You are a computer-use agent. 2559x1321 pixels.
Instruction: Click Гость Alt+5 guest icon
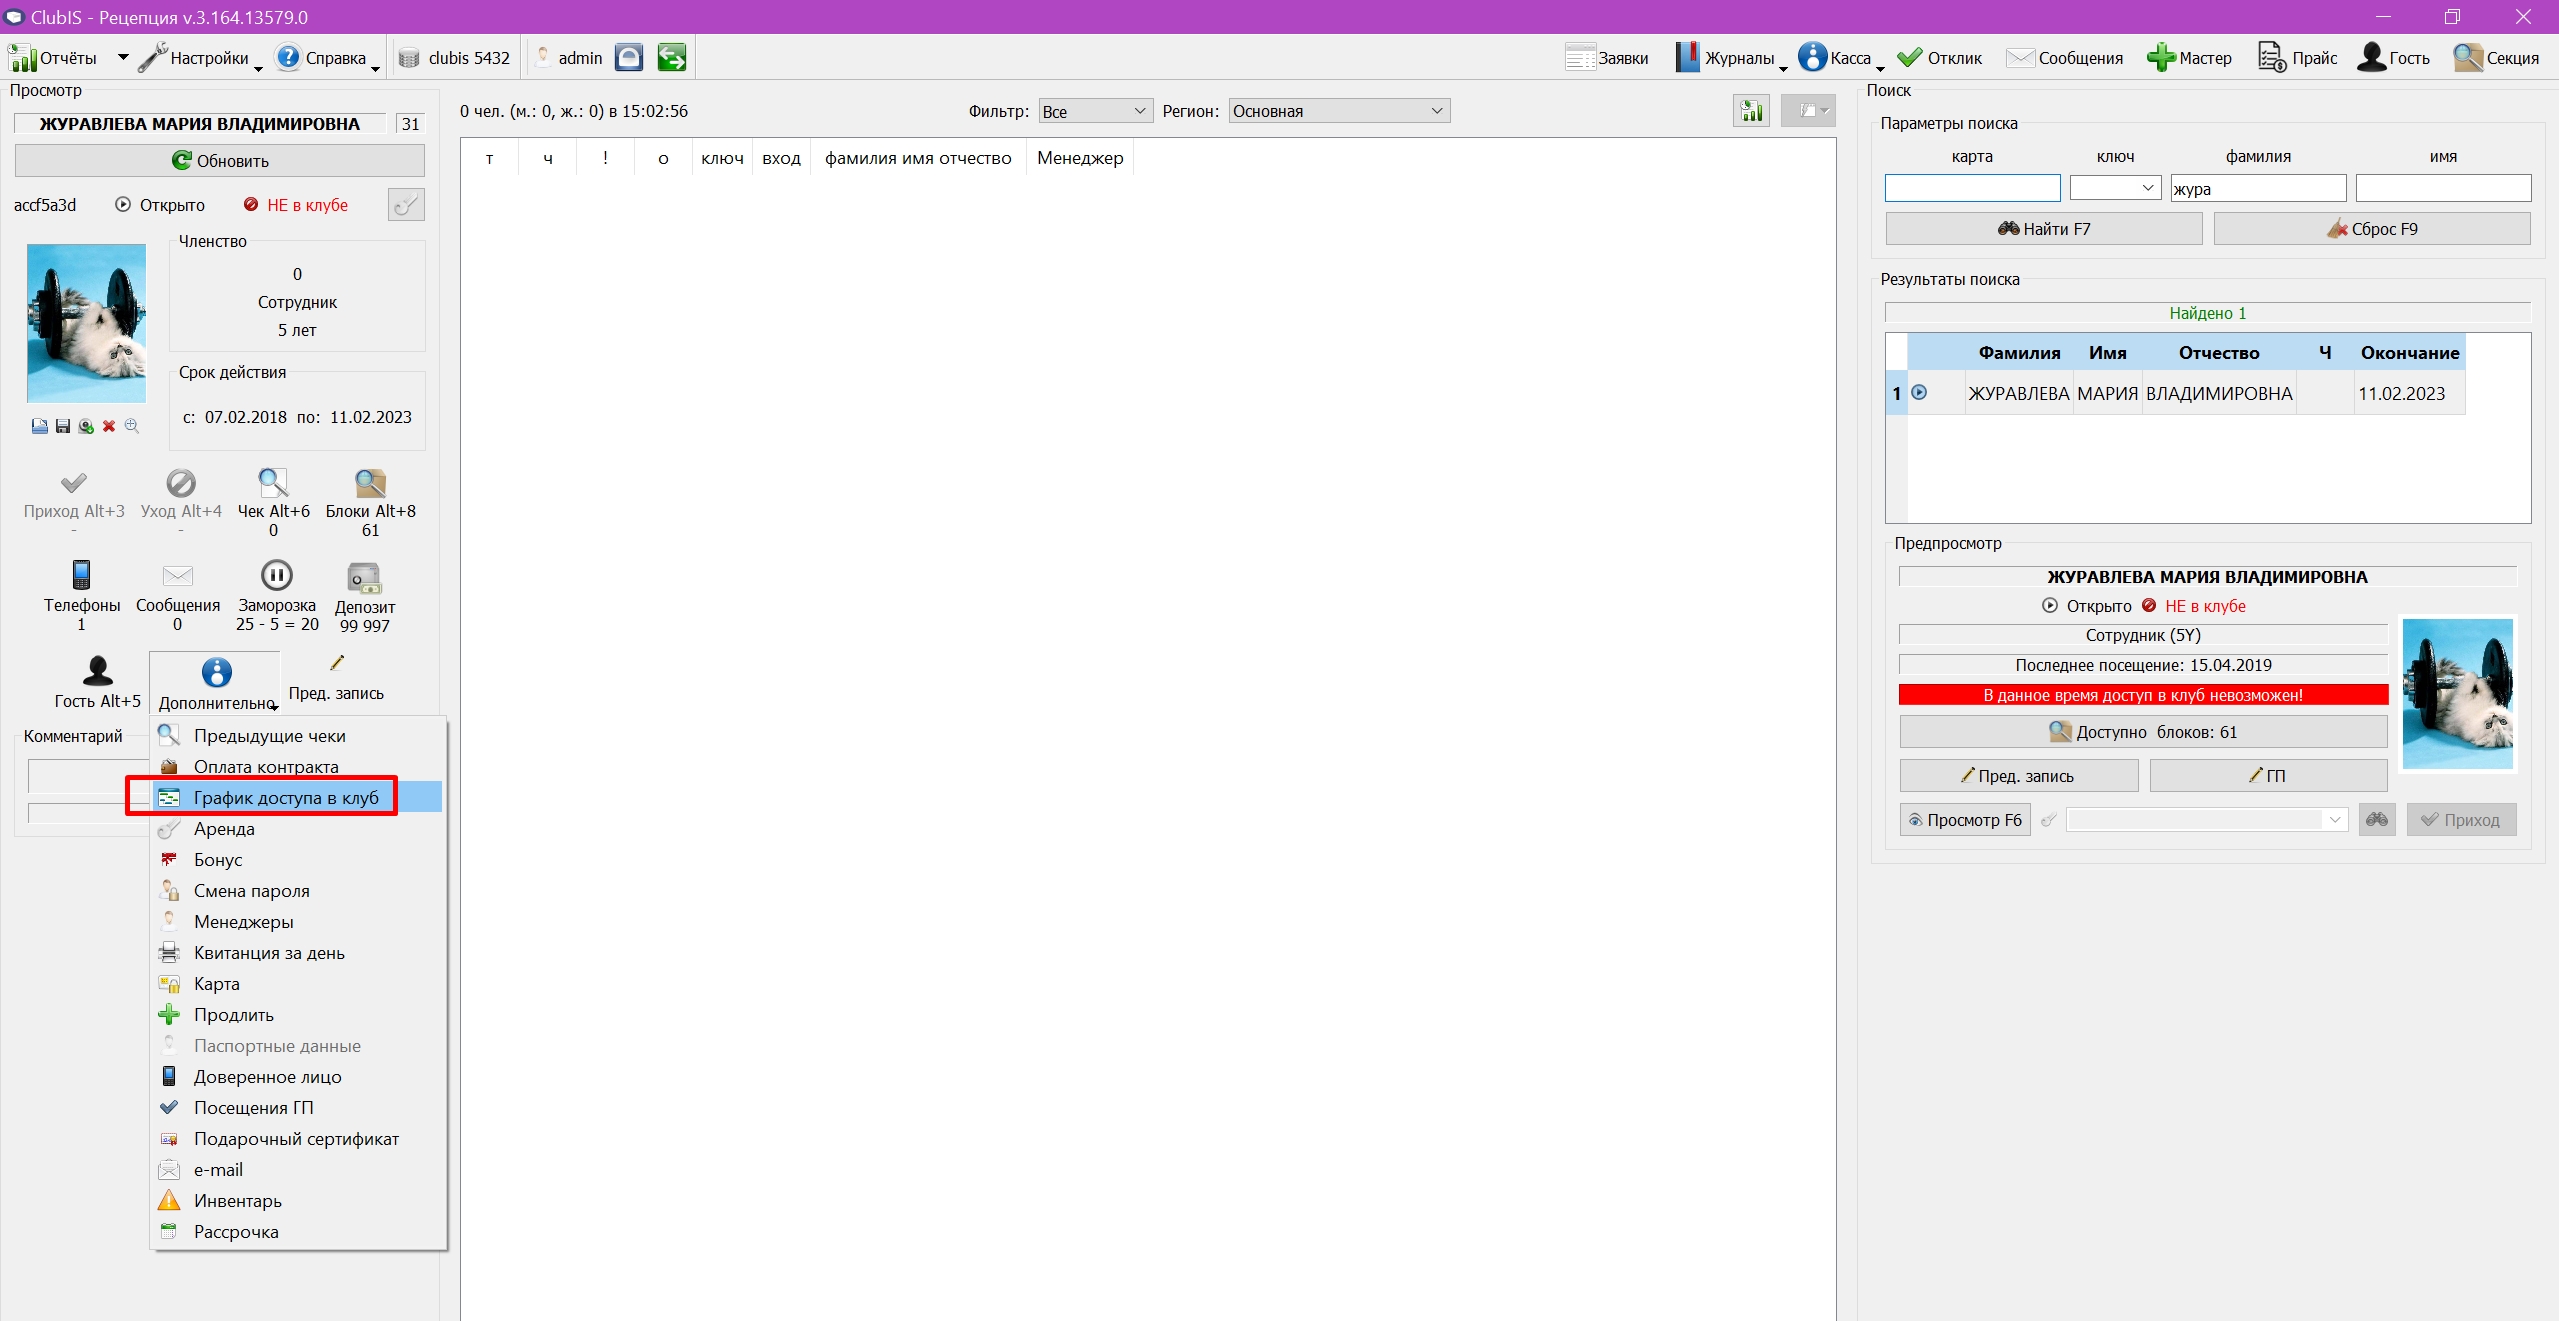point(98,670)
